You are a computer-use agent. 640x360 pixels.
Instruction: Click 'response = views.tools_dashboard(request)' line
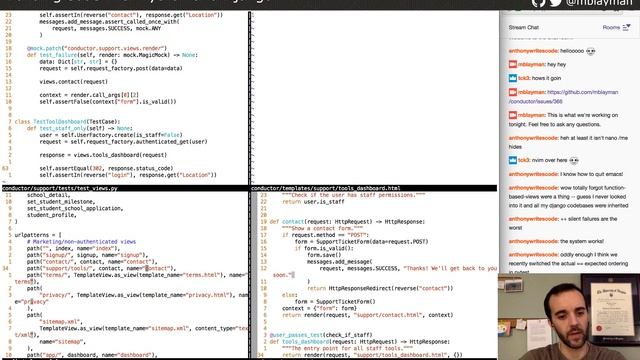(x=103, y=155)
